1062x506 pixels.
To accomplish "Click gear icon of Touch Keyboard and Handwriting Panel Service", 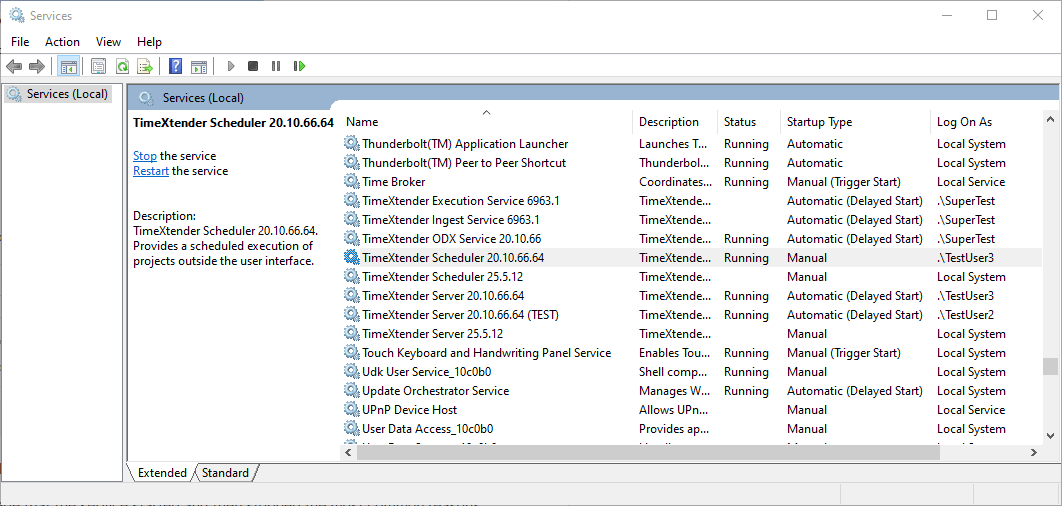I will (351, 352).
